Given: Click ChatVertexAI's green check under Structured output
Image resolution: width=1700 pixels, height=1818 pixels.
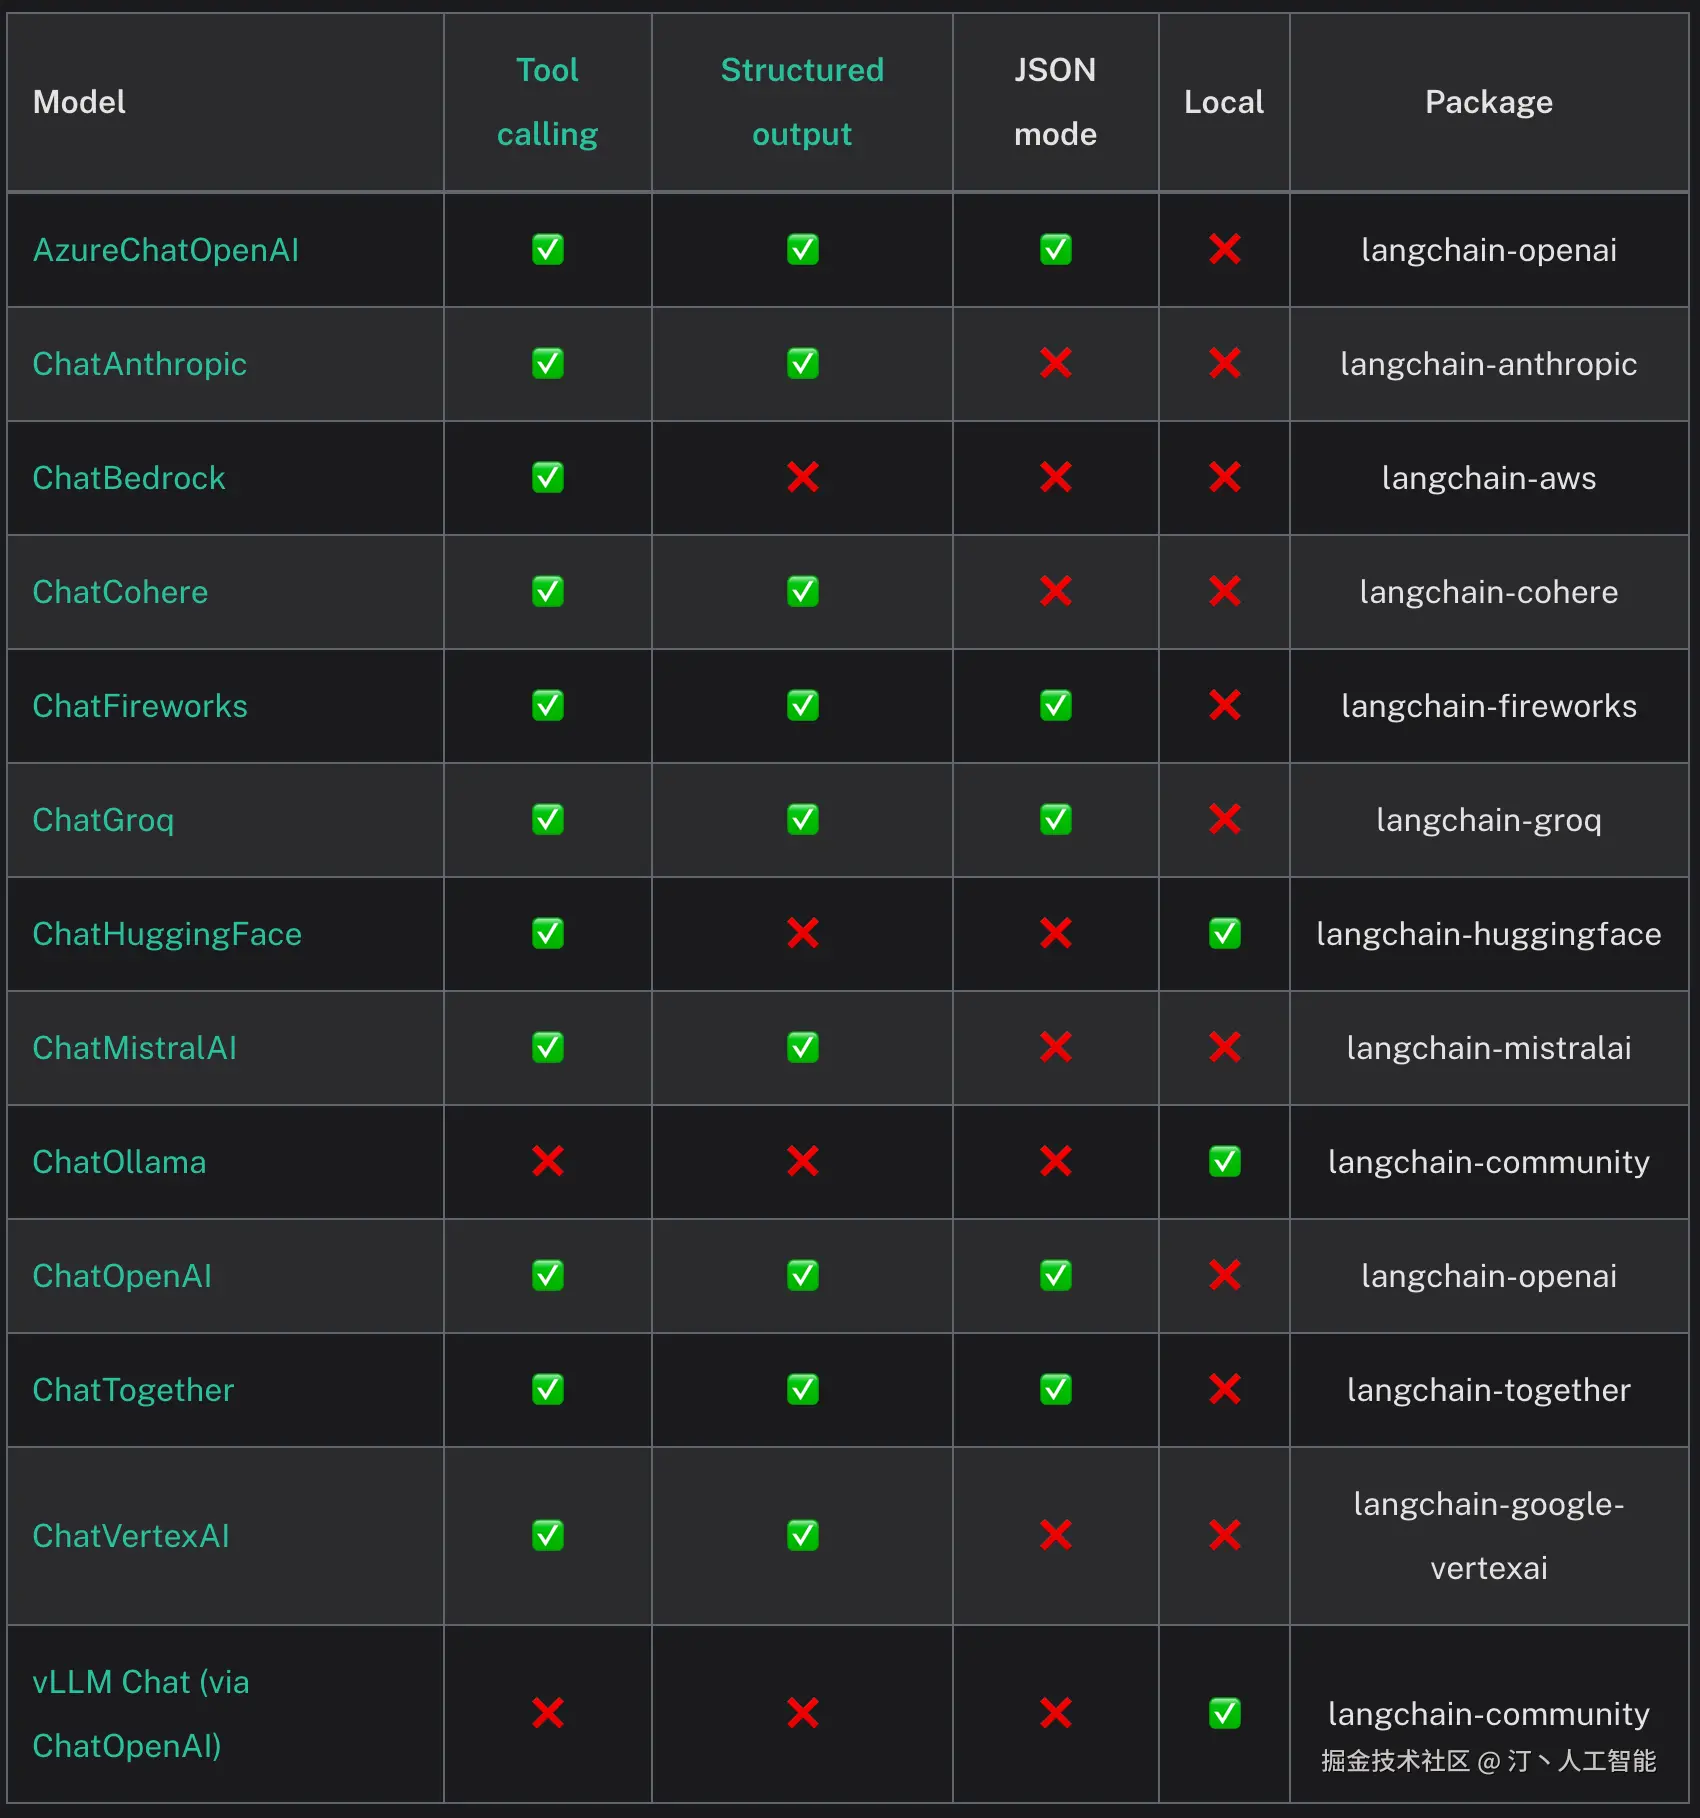Looking at the screenshot, I should (803, 1535).
